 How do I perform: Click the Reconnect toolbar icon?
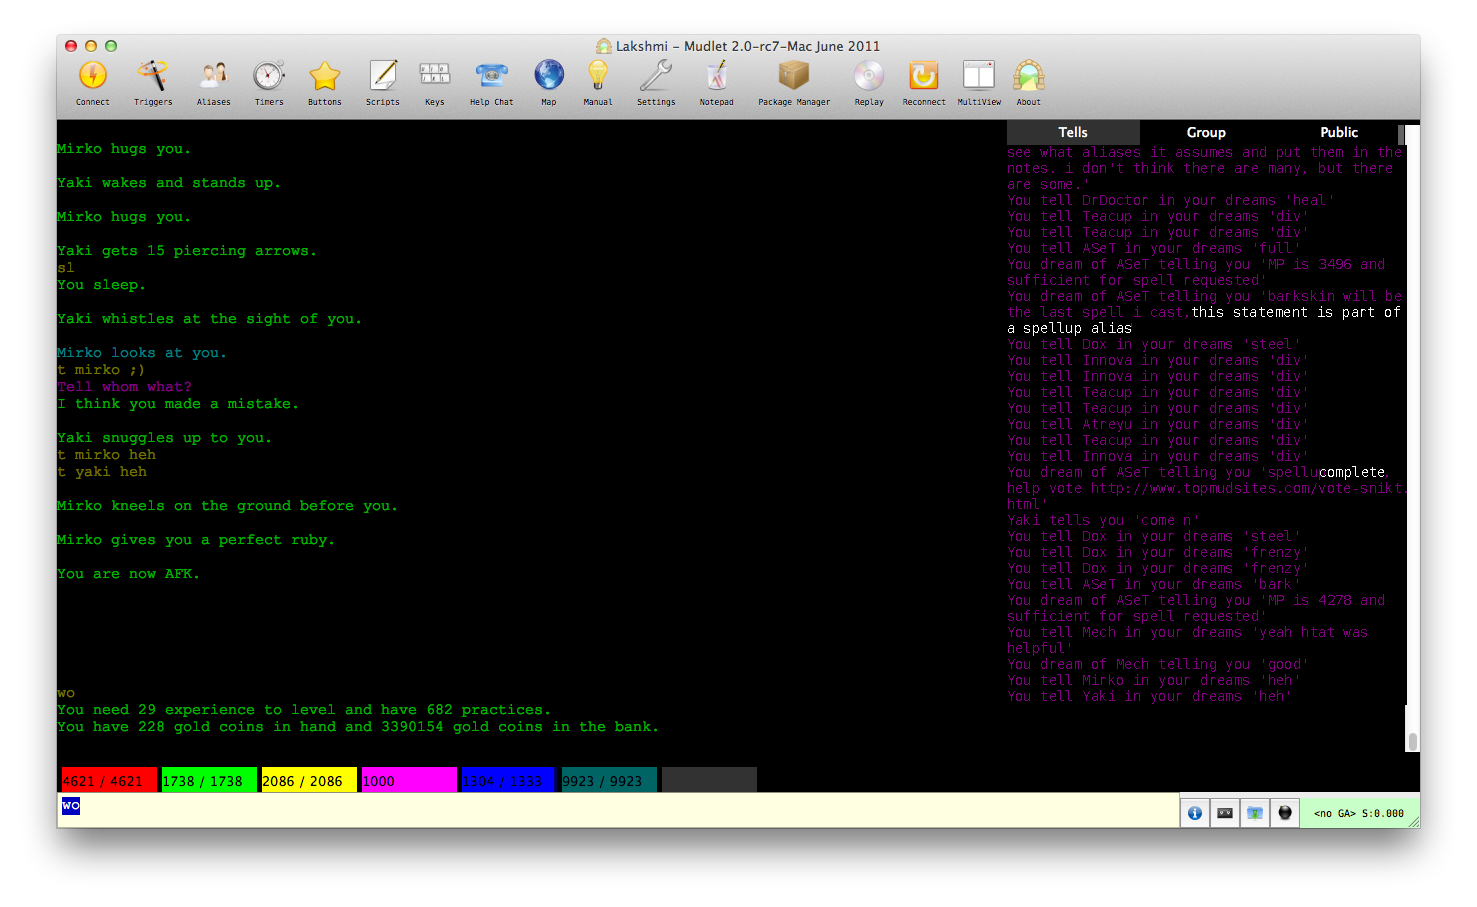click(923, 77)
